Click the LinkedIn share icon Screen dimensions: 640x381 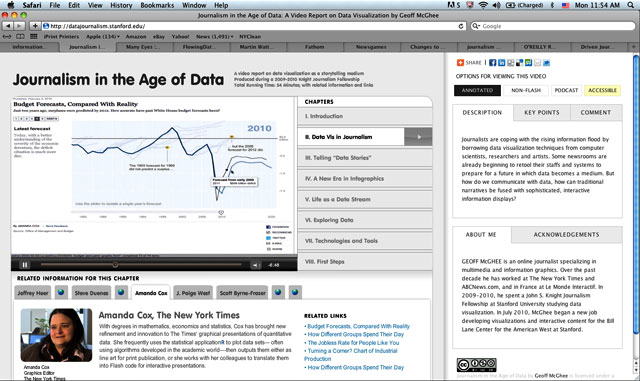click(x=502, y=62)
